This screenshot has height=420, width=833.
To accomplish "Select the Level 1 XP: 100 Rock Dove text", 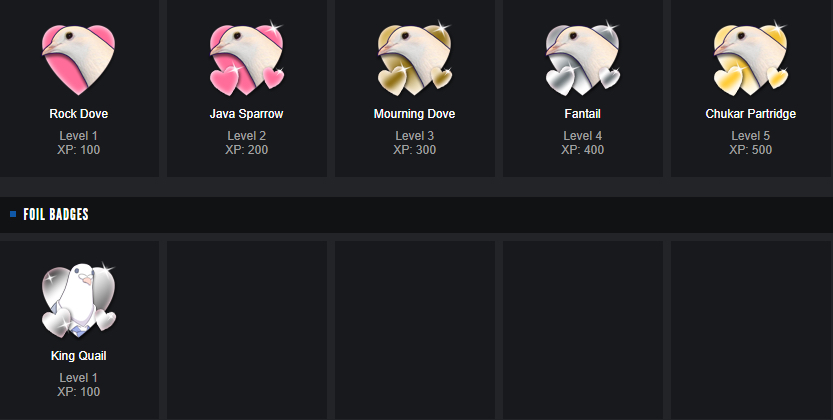I will click(x=79, y=143).
